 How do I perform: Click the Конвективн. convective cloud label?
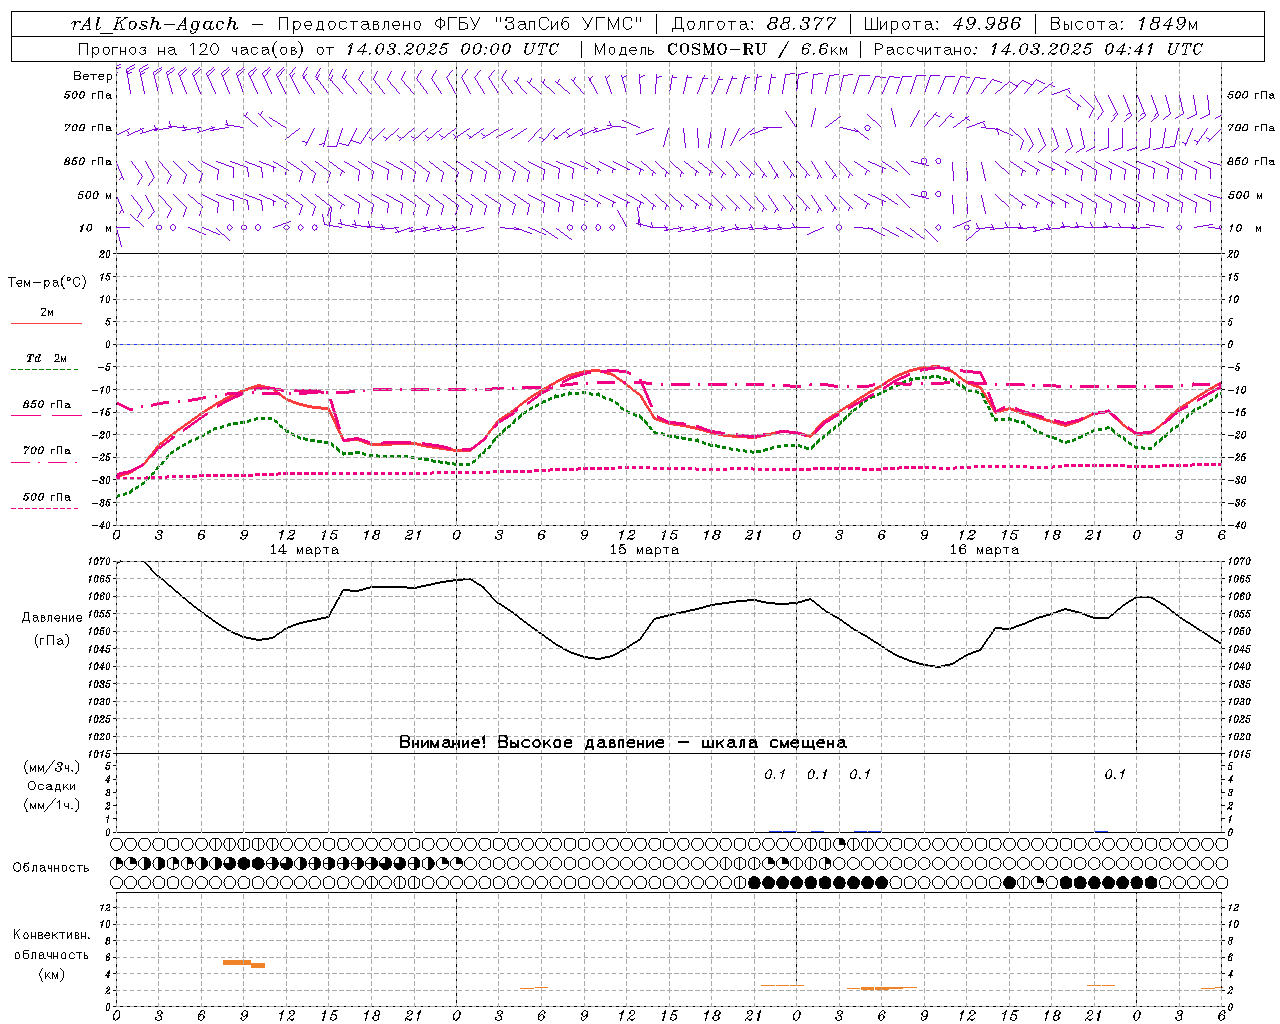coord(51,935)
